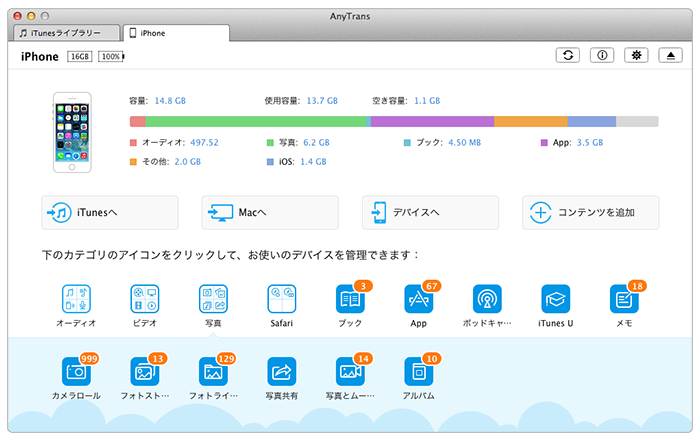Open the ポッドキャスト category icon
Image resolution: width=700 pixels, height=441 pixels.
(x=487, y=299)
